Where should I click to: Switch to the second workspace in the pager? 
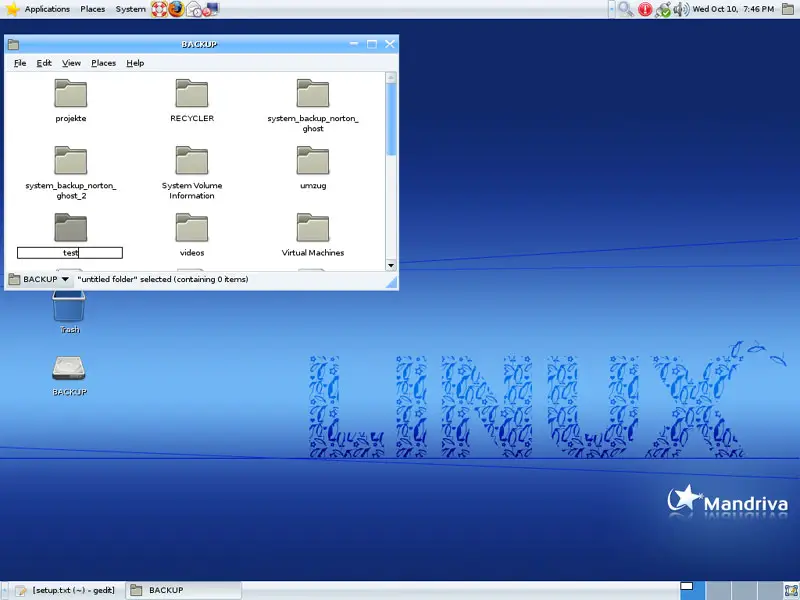[x=718, y=590]
